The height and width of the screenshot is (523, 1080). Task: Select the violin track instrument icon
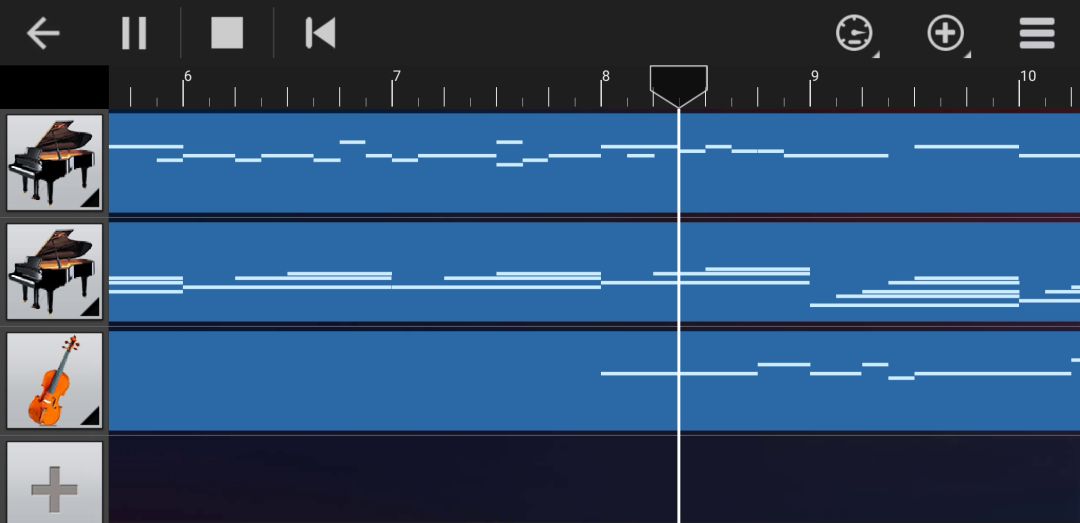point(54,380)
